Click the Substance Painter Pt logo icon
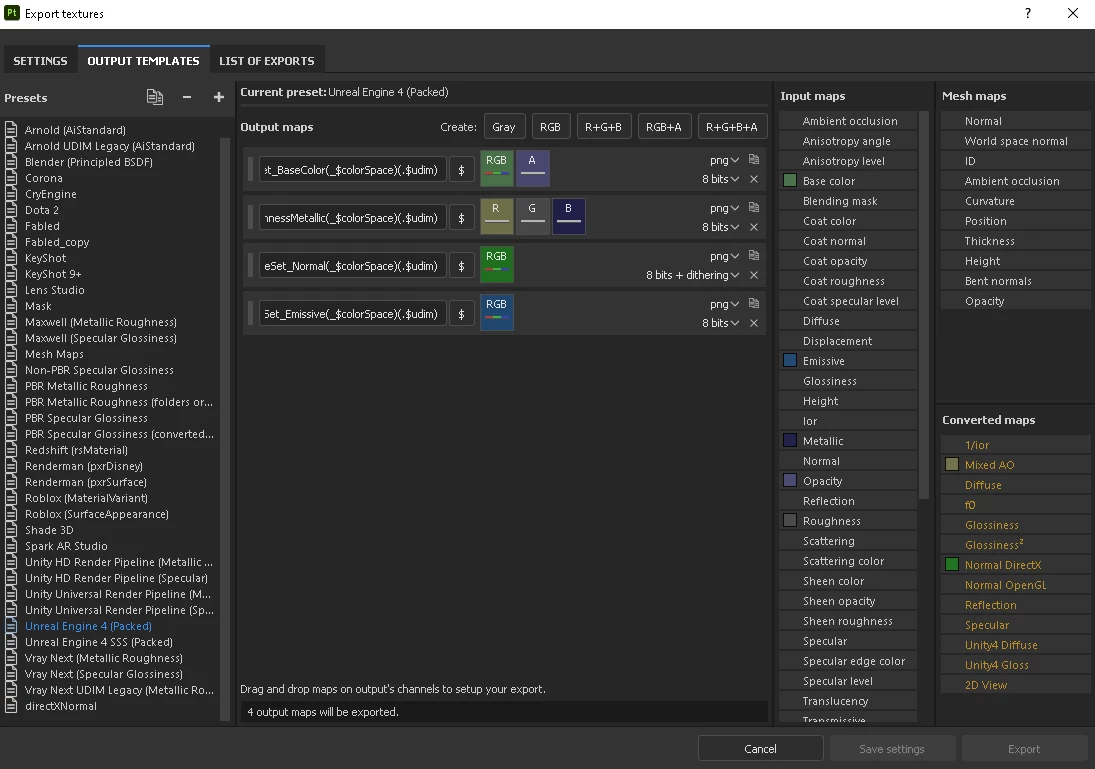The image size is (1095, 769). click(12, 13)
